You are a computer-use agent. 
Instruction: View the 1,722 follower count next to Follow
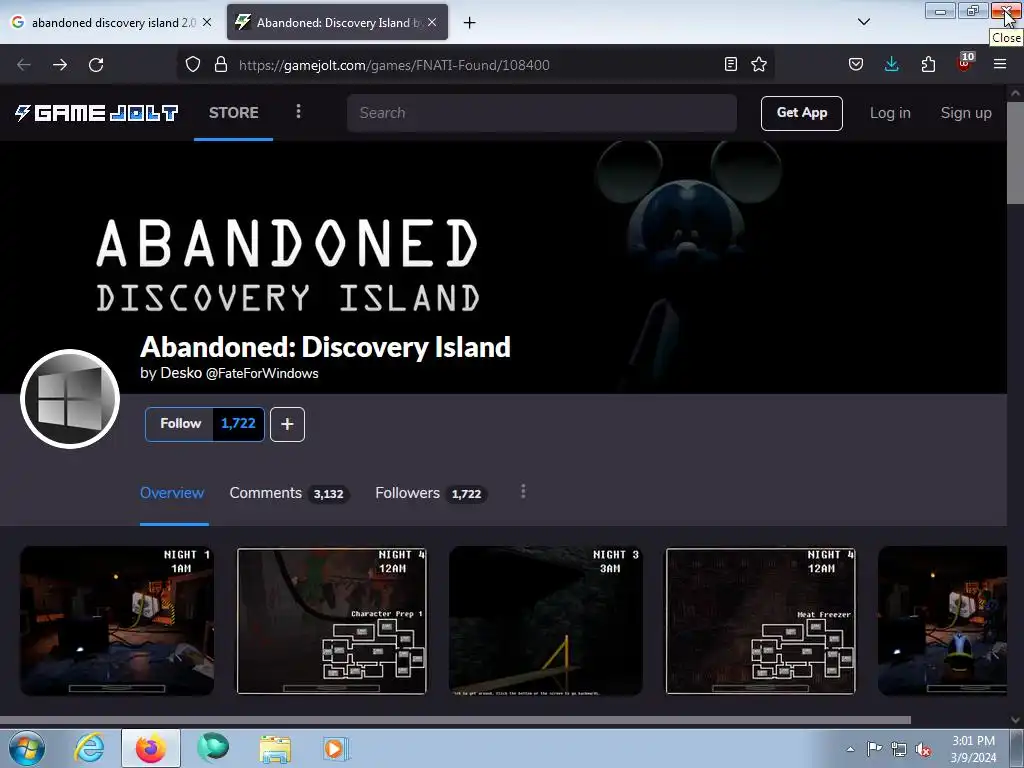click(x=238, y=424)
